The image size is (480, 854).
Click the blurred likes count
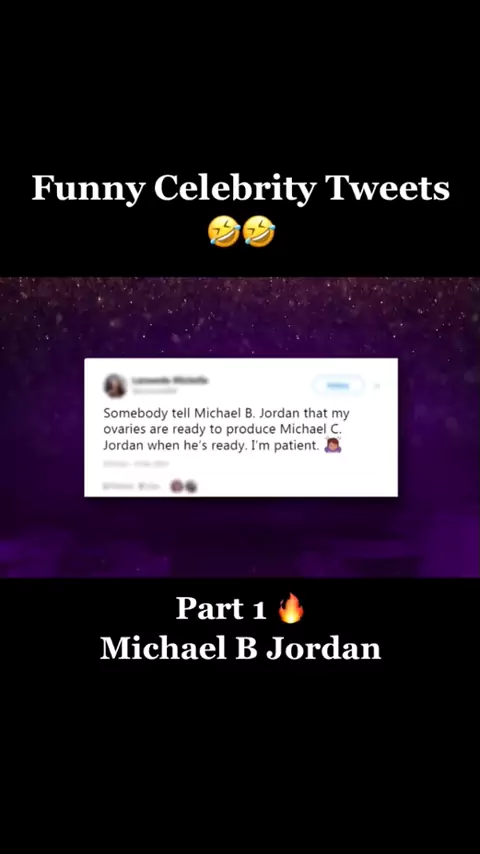[149, 486]
